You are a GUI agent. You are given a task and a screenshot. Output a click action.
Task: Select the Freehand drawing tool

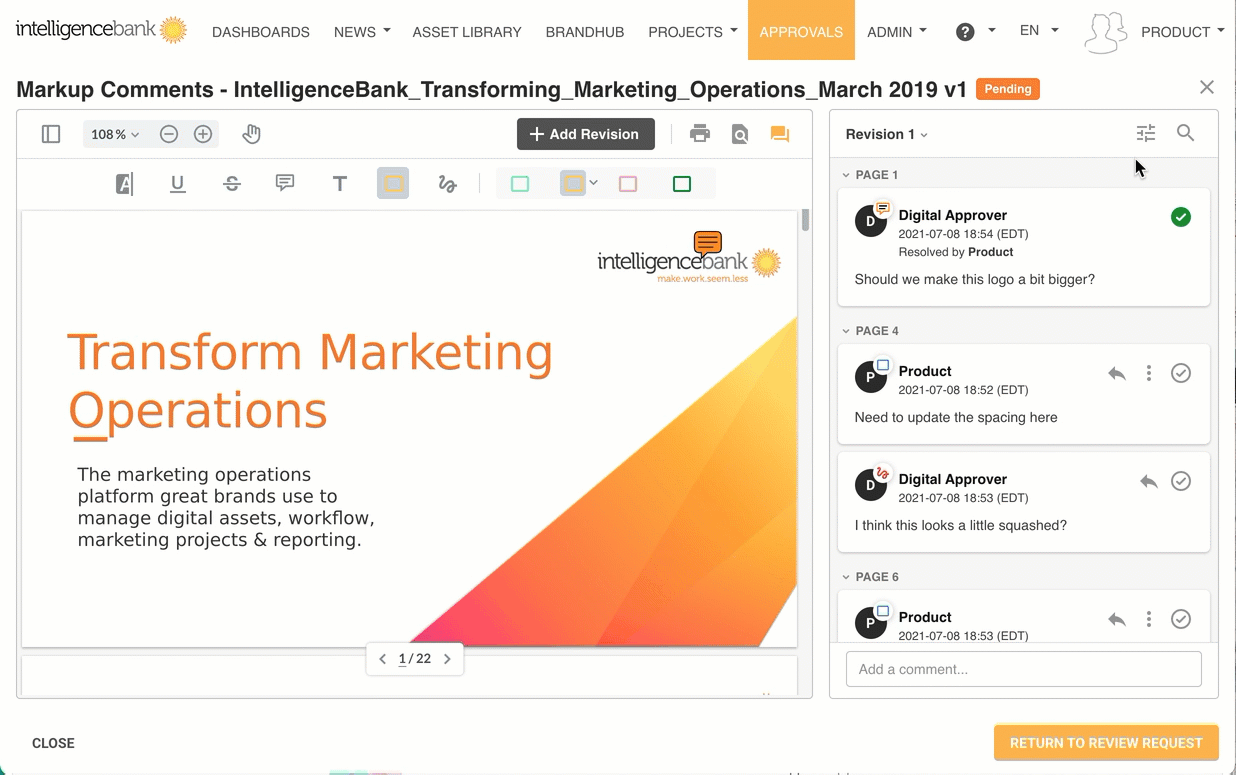[447, 184]
